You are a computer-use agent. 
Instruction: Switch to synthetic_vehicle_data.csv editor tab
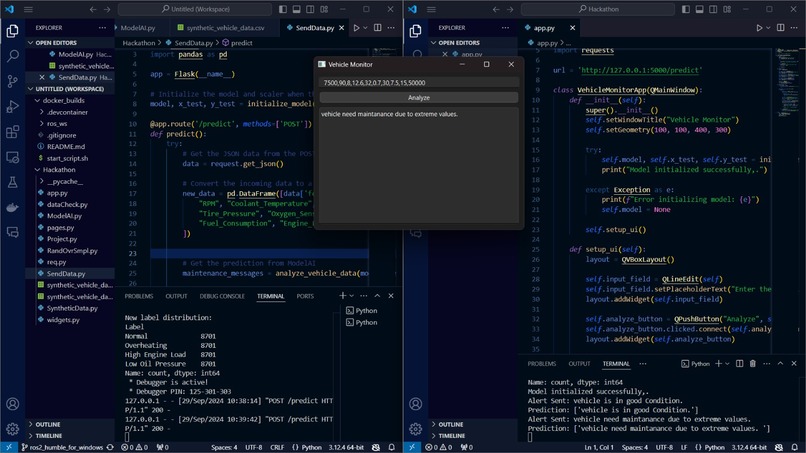pyautogui.click(x=225, y=28)
